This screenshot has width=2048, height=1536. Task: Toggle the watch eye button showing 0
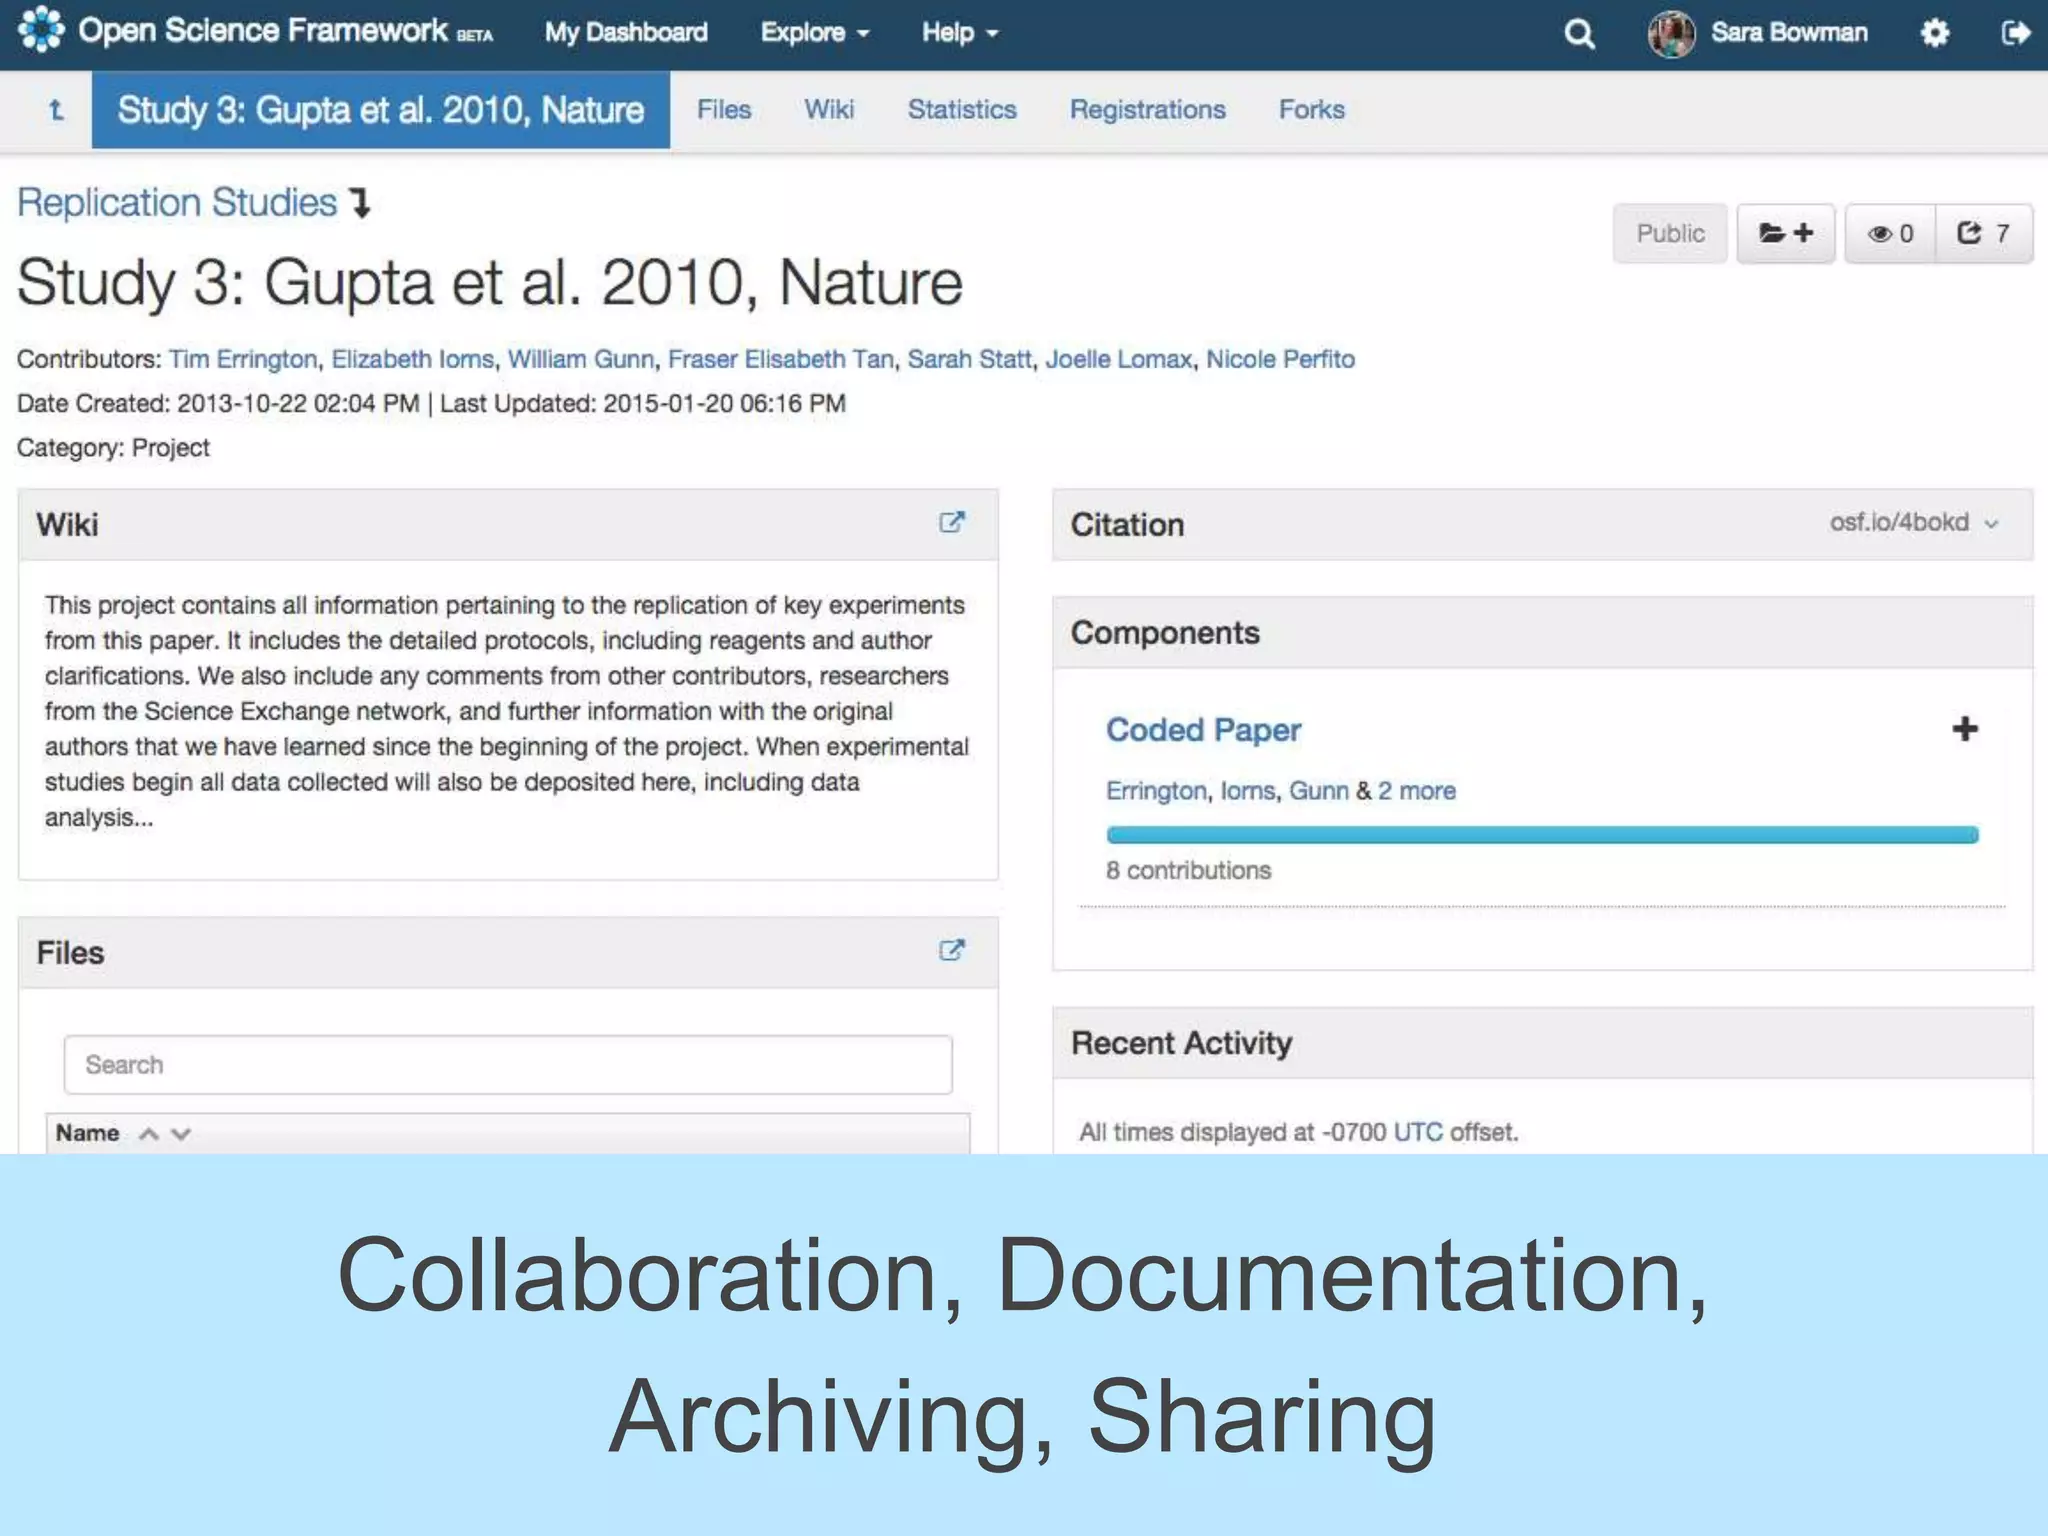pyautogui.click(x=1890, y=233)
